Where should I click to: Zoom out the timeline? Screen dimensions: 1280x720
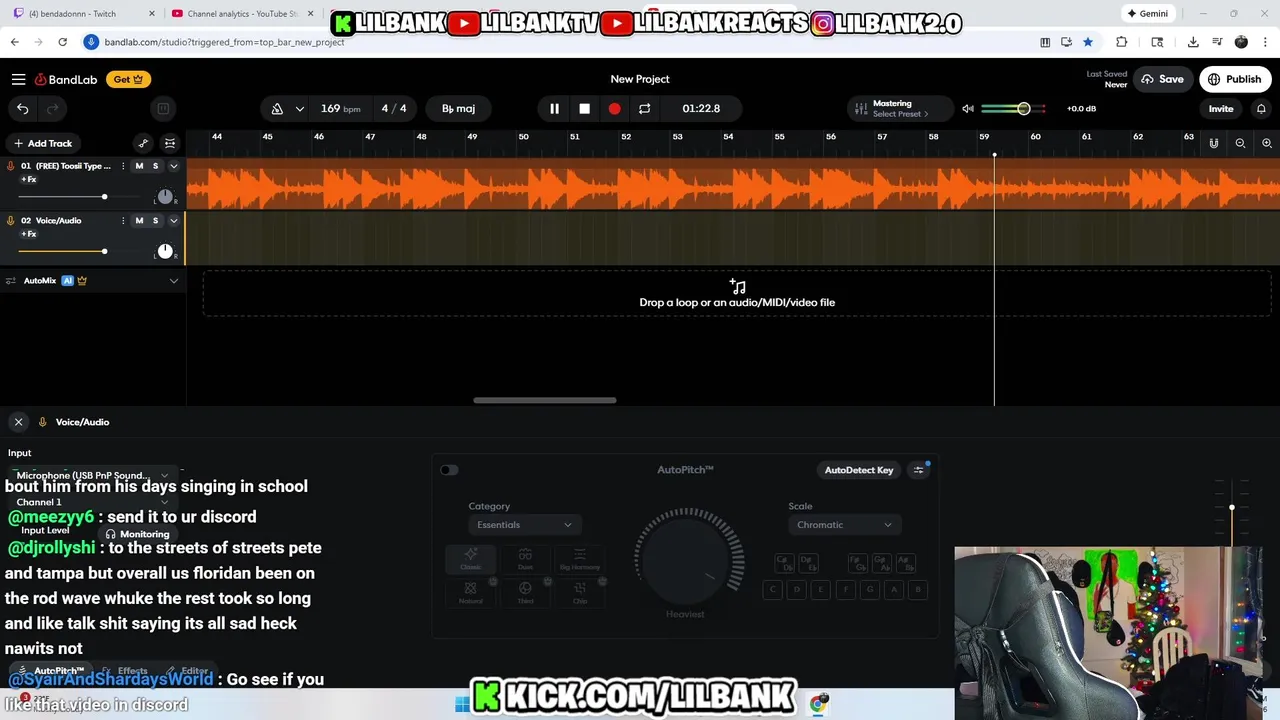(1240, 143)
